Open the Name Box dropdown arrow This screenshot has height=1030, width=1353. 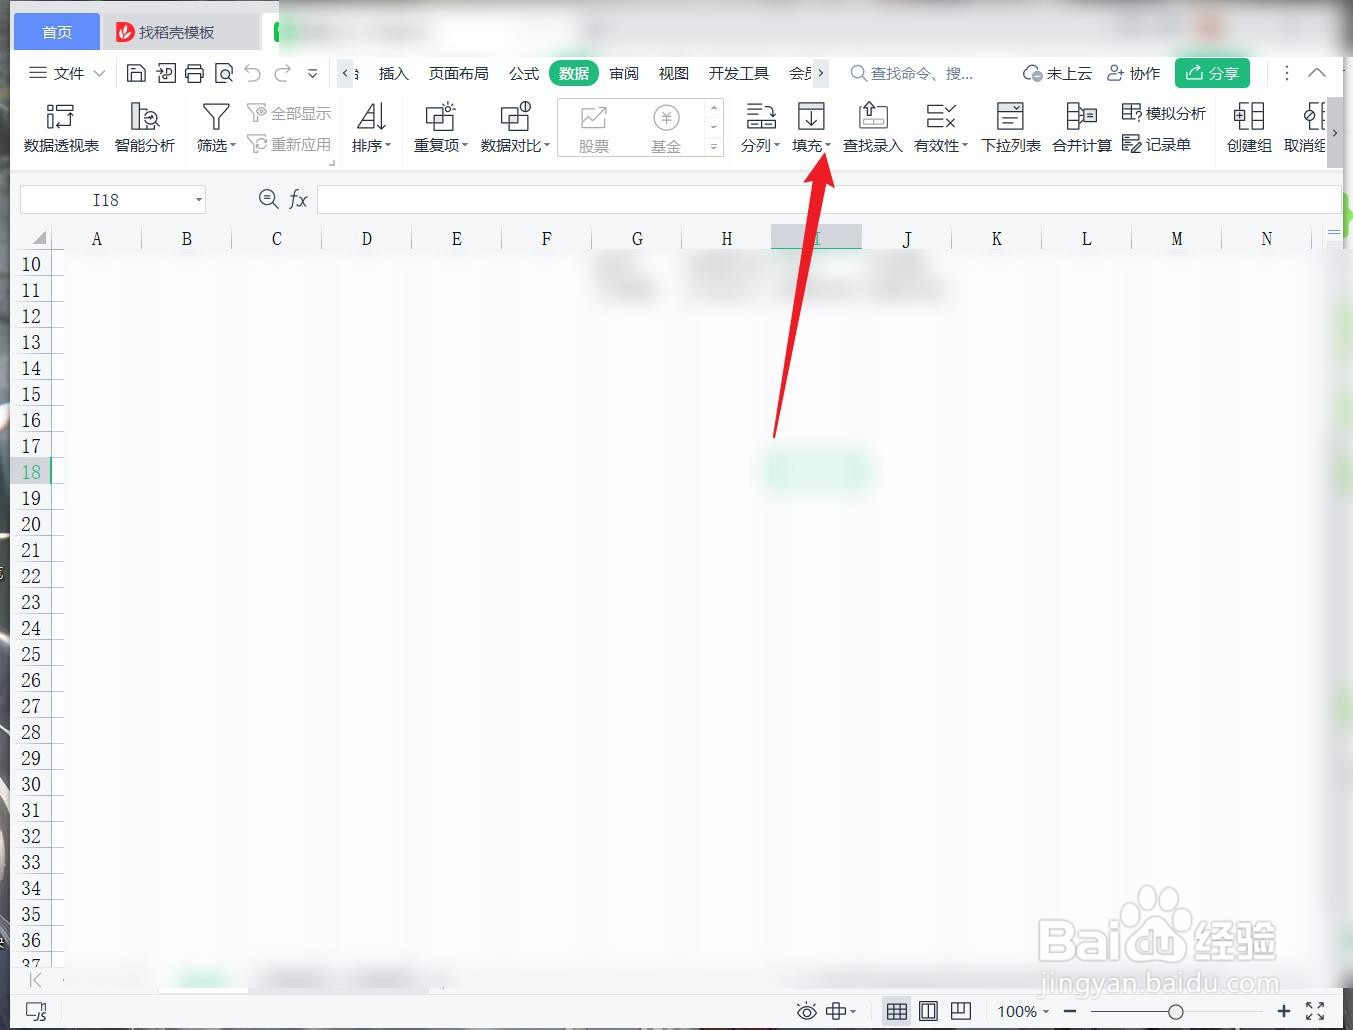199,200
